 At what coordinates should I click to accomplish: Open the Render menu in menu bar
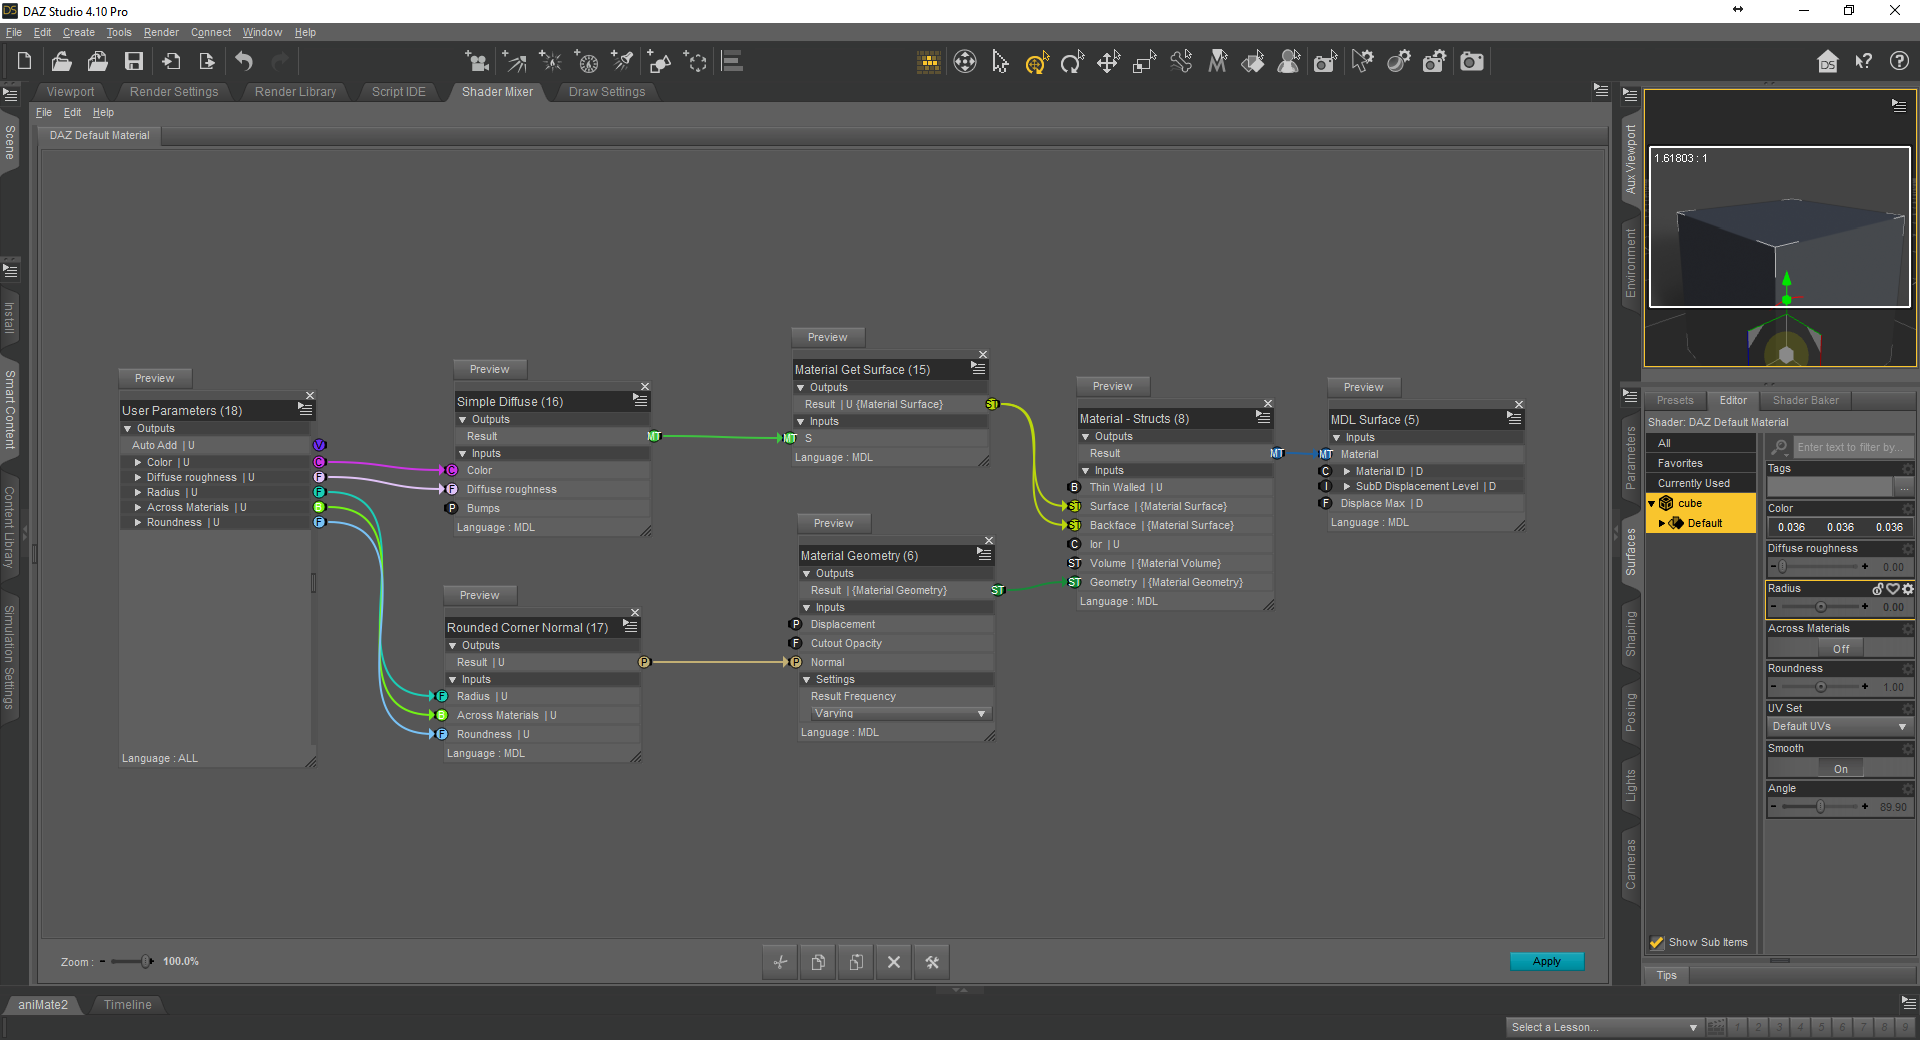[161, 32]
